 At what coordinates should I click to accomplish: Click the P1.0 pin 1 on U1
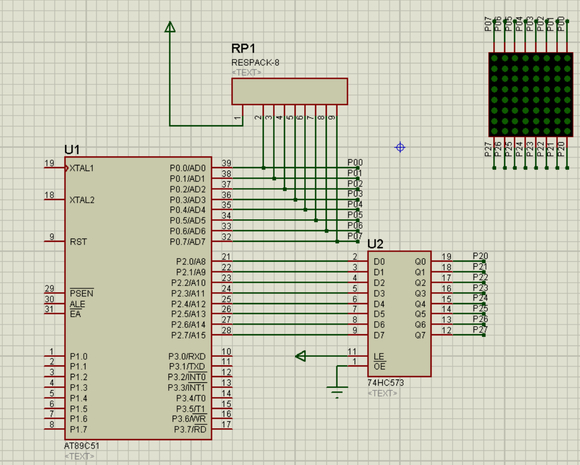(x=55, y=356)
